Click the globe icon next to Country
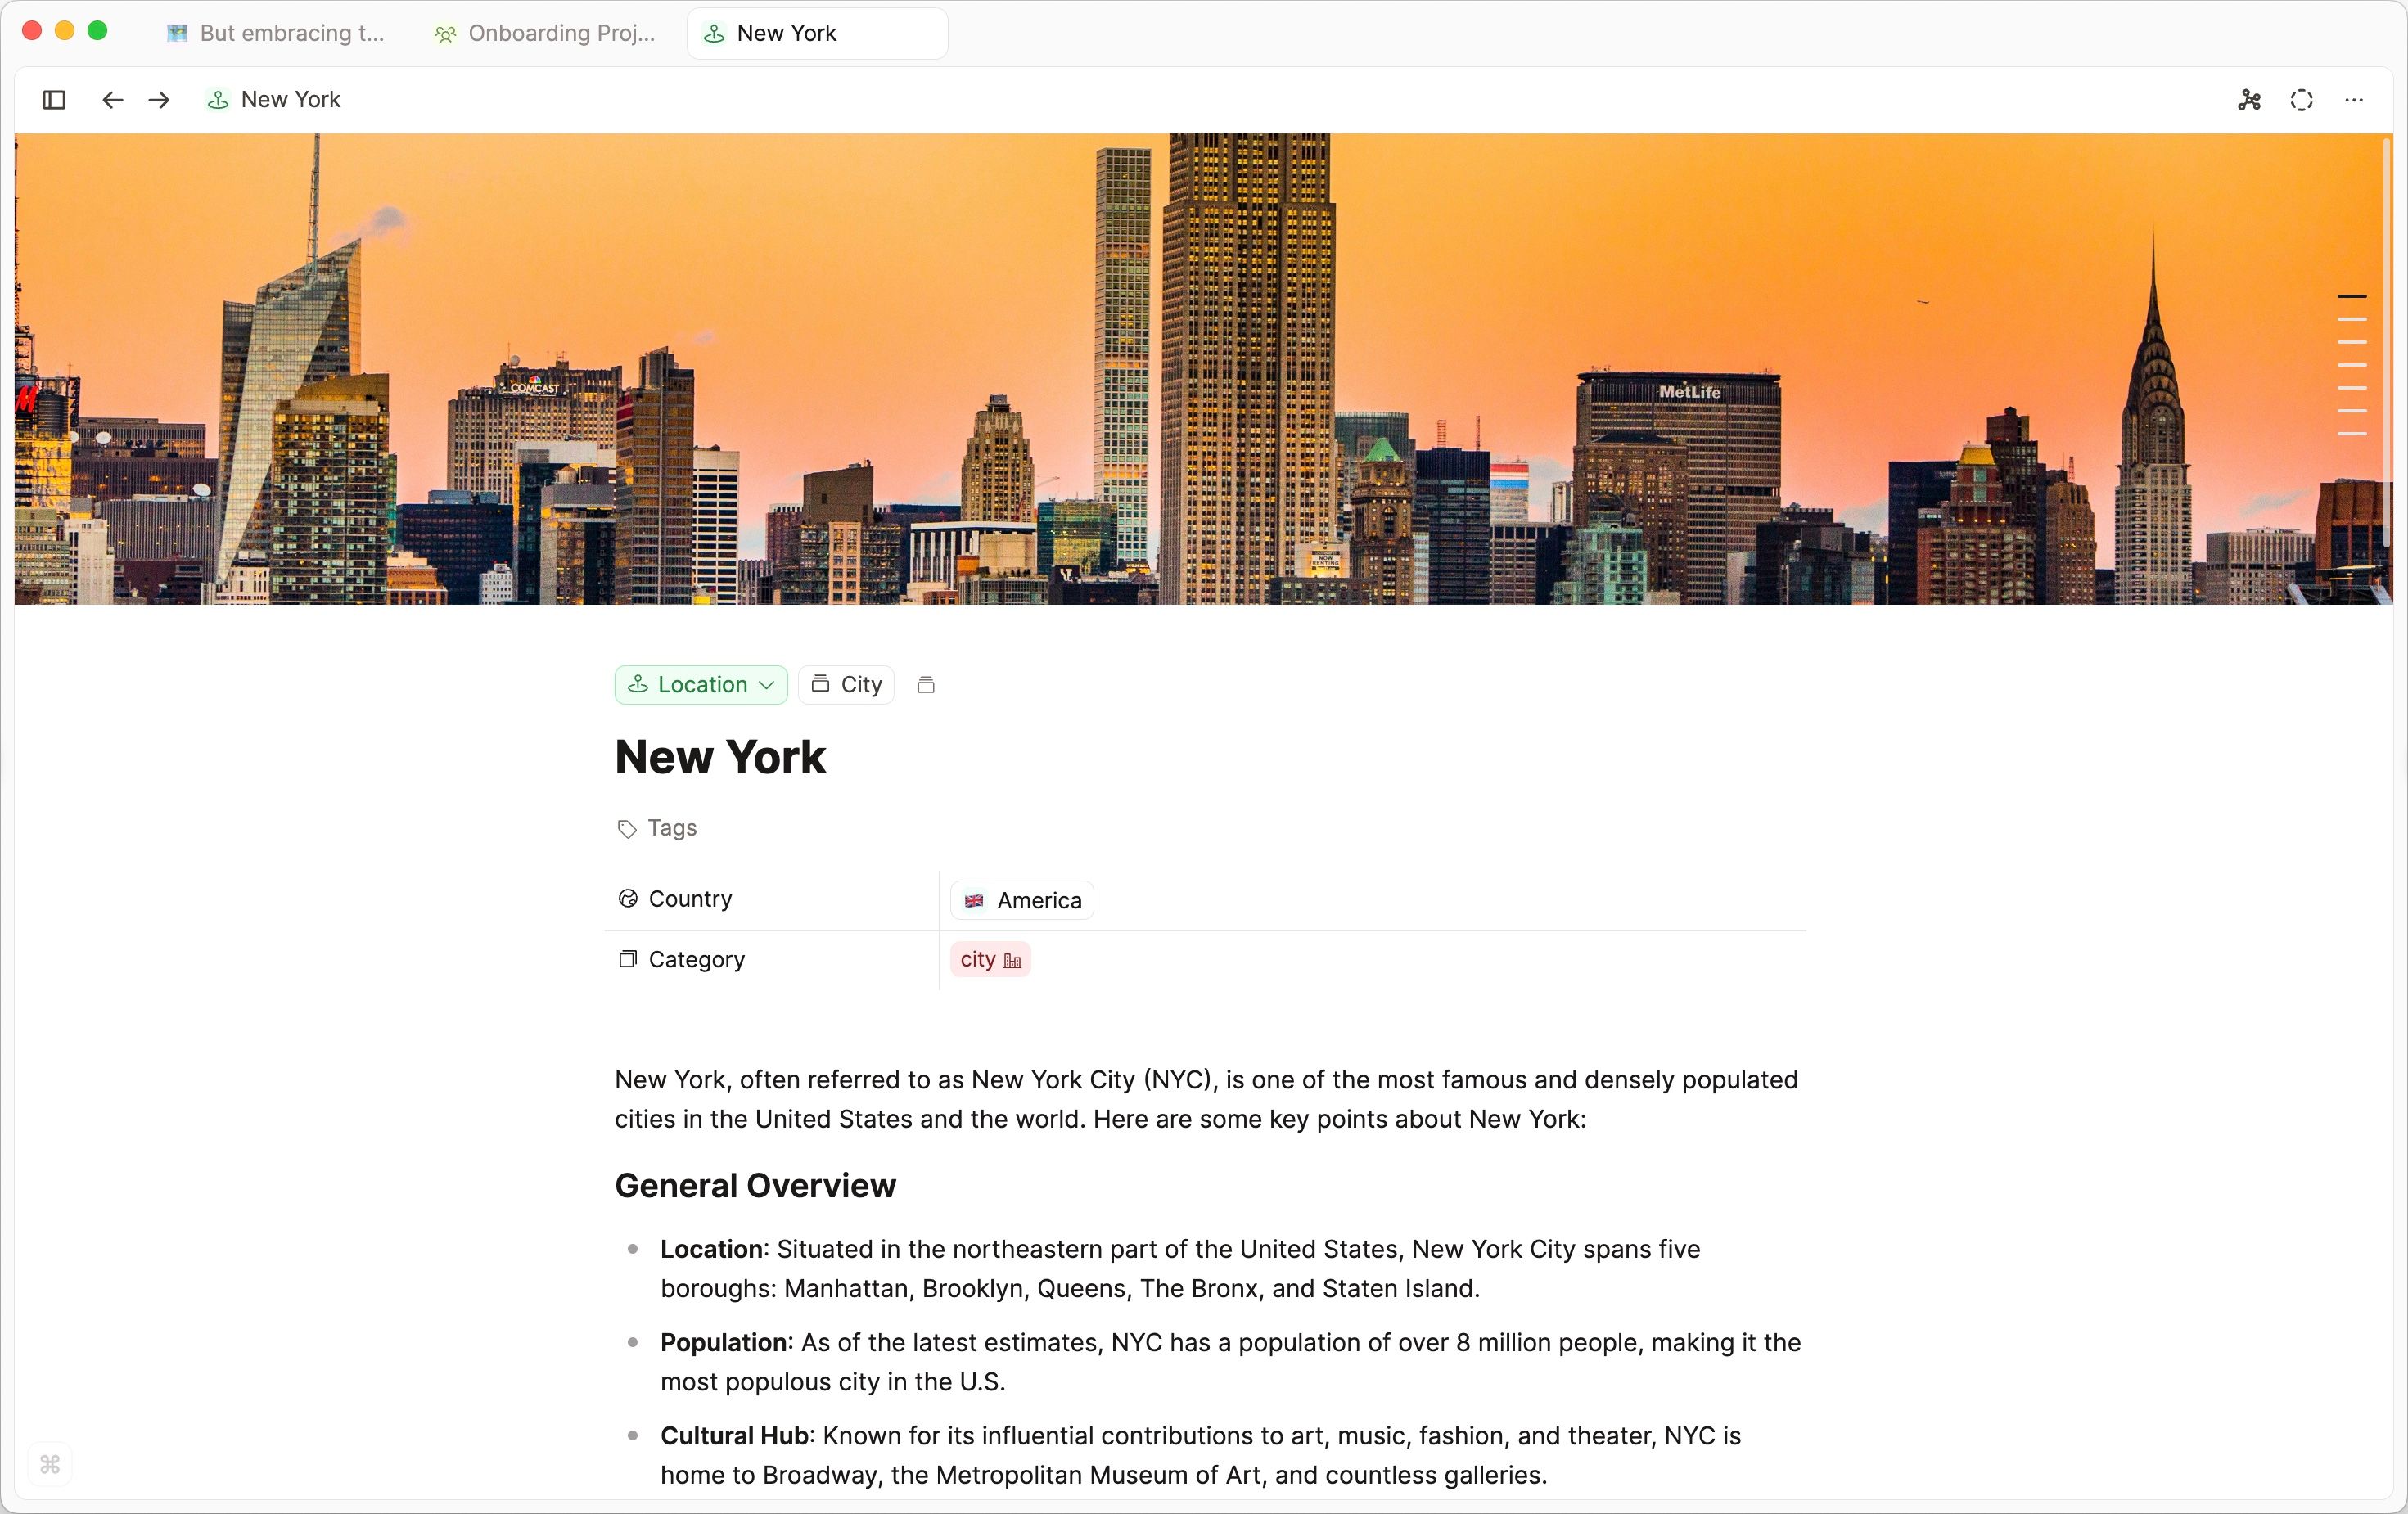Viewport: 2408px width, 1514px height. [x=628, y=899]
